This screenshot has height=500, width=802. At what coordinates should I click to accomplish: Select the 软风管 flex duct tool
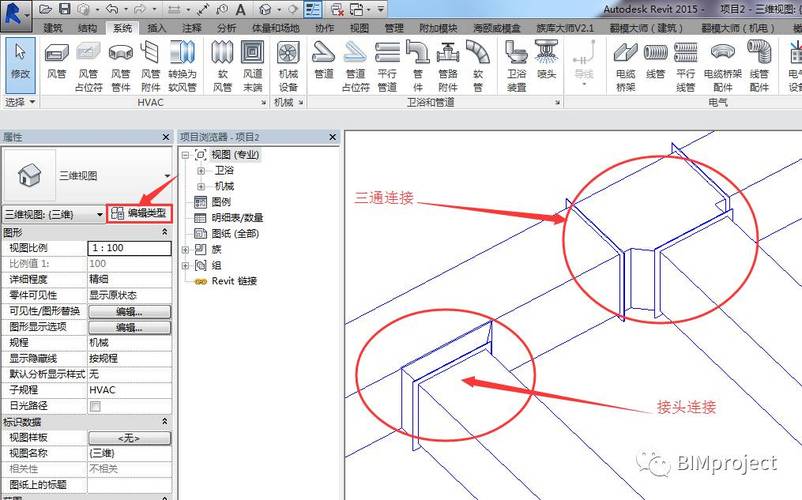click(x=222, y=66)
